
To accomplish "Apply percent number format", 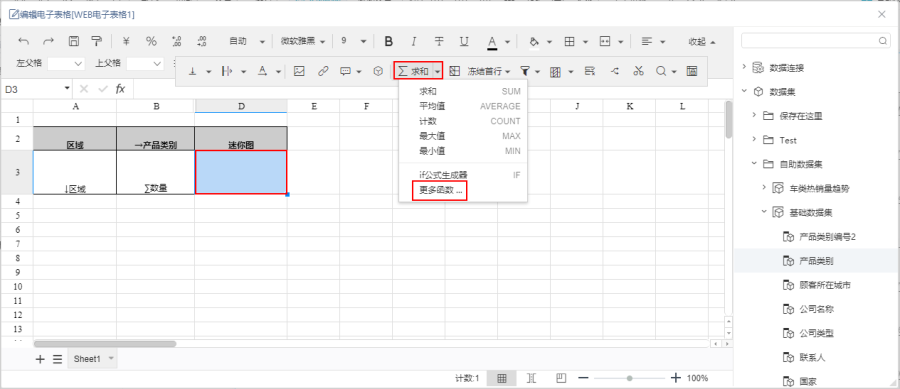I will [x=151, y=41].
